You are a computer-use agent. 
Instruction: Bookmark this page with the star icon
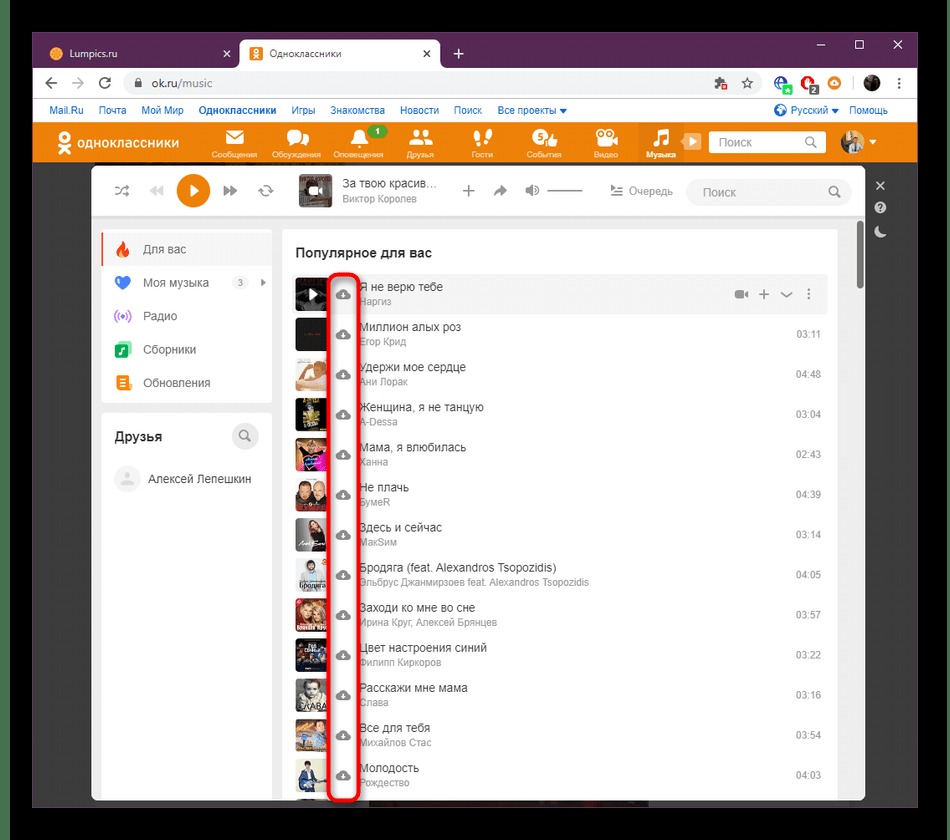[747, 83]
